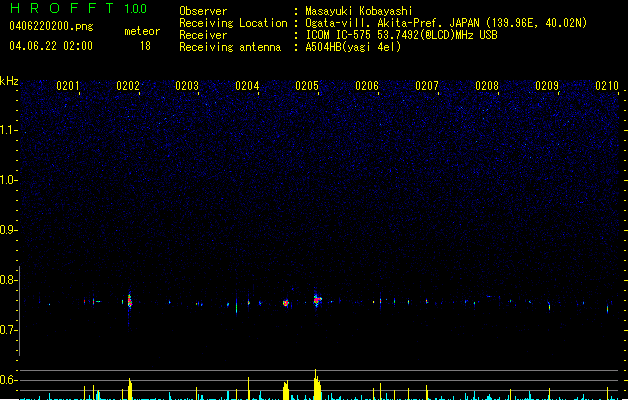
Task: Click the red echo blob between 0204 and 0205
Action: click(286, 303)
